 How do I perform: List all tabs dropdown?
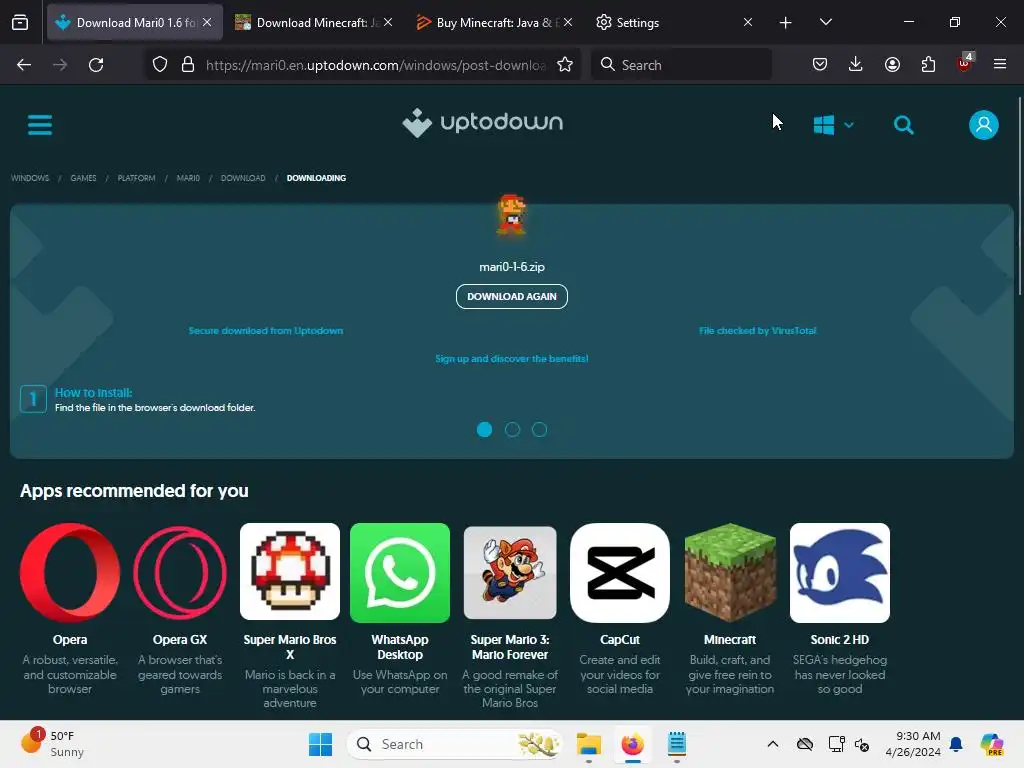825,22
